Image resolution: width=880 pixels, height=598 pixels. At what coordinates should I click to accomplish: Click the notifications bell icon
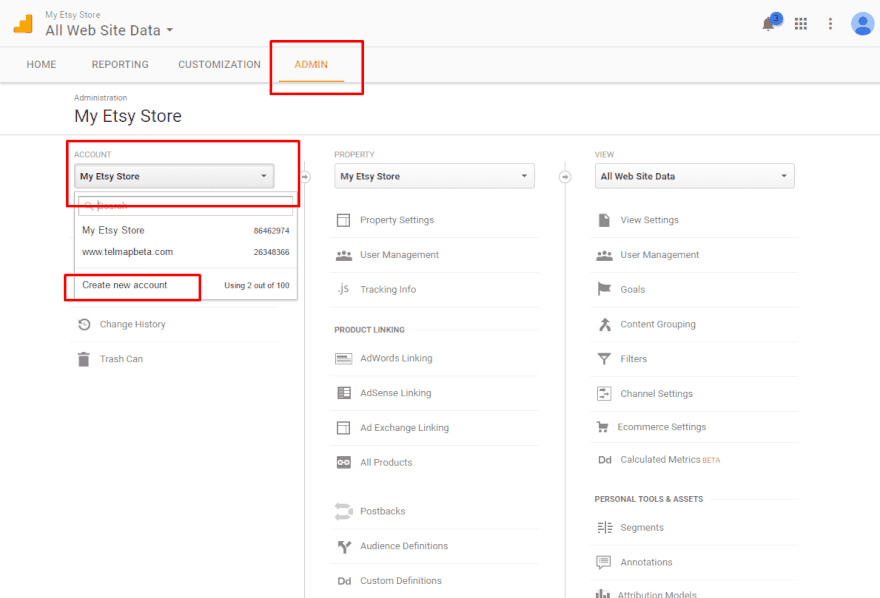coord(769,24)
